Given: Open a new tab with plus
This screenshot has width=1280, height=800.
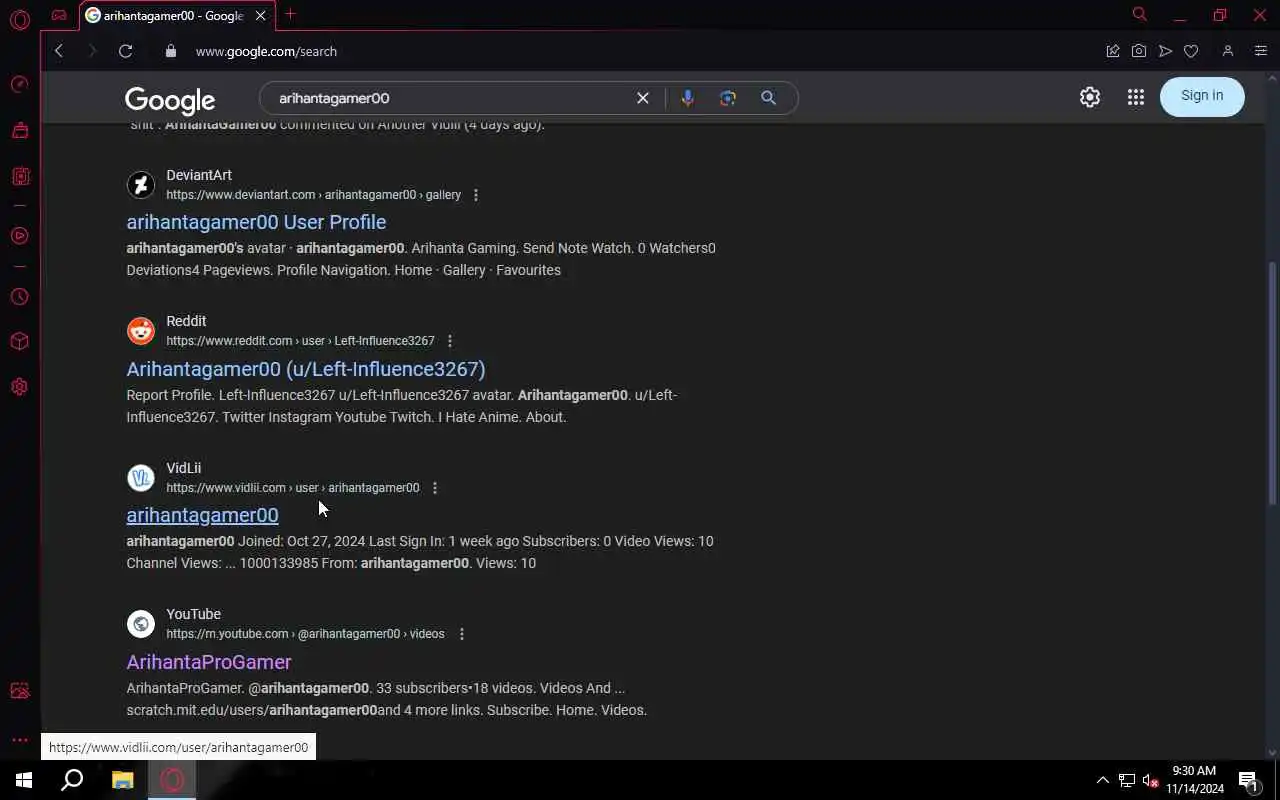Looking at the screenshot, I should point(290,14).
